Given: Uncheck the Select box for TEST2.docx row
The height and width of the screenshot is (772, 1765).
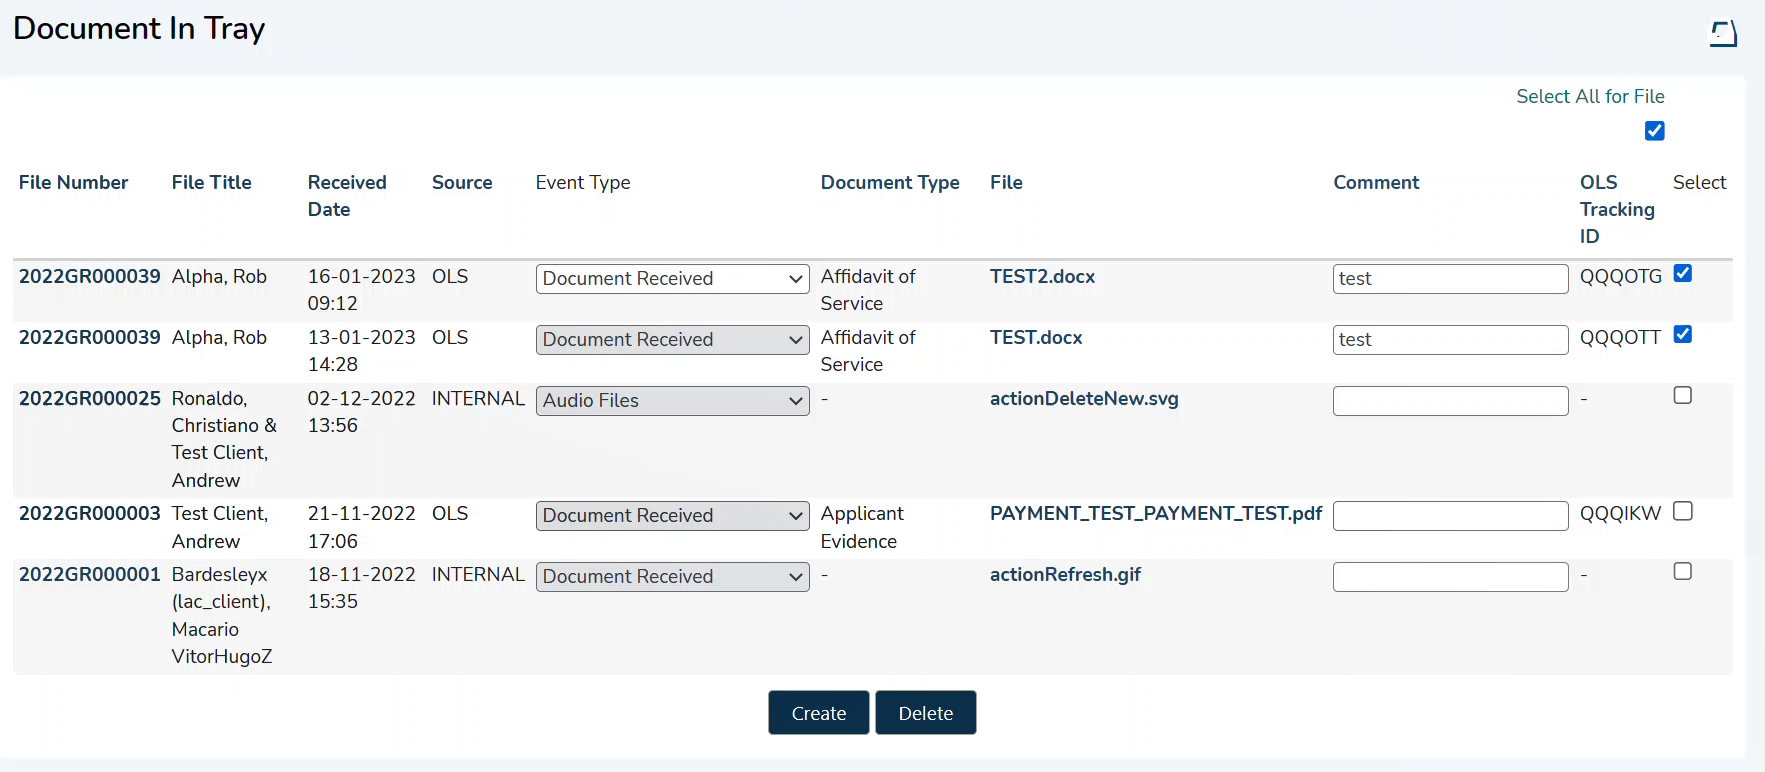Looking at the screenshot, I should pos(1683,273).
